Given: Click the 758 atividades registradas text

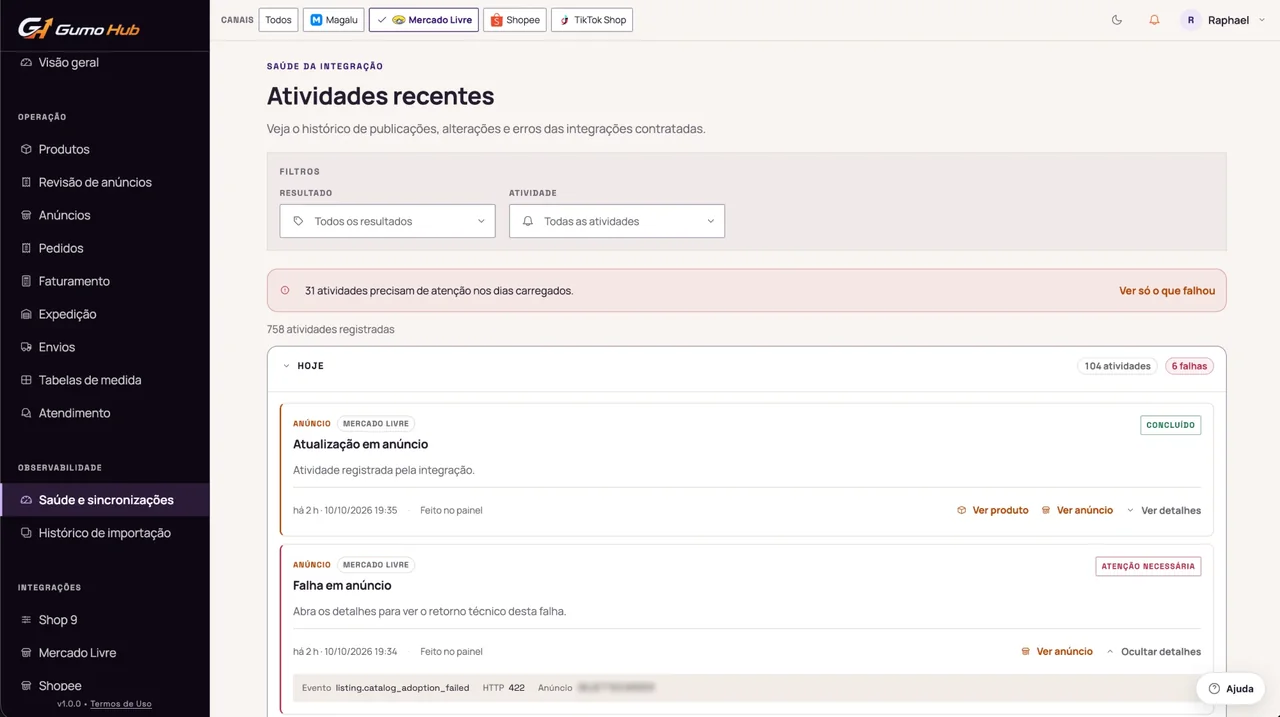Looking at the screenshot, I should click(x=331, y=329).
